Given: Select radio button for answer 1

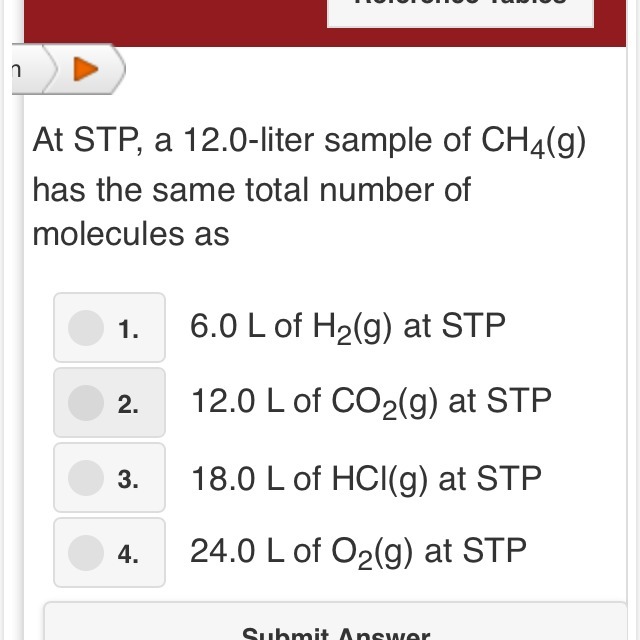Looking at the screenshot, I should click(x=86, y=327).
